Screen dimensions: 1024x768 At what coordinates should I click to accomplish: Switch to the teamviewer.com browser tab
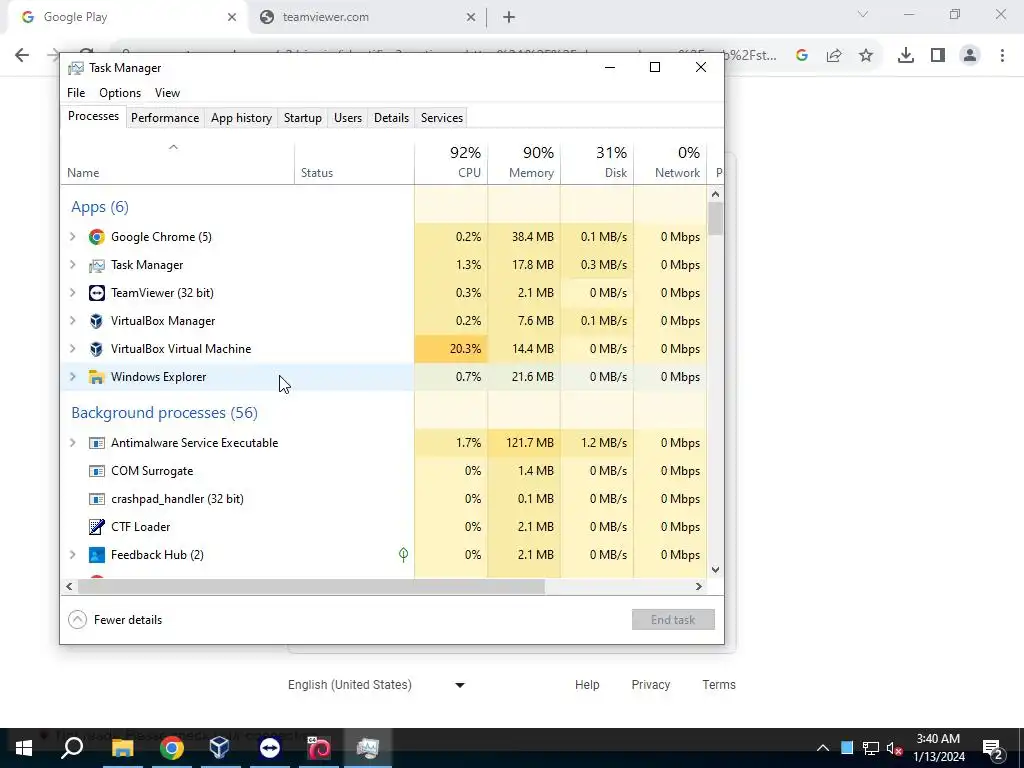(x=368, y=17)
